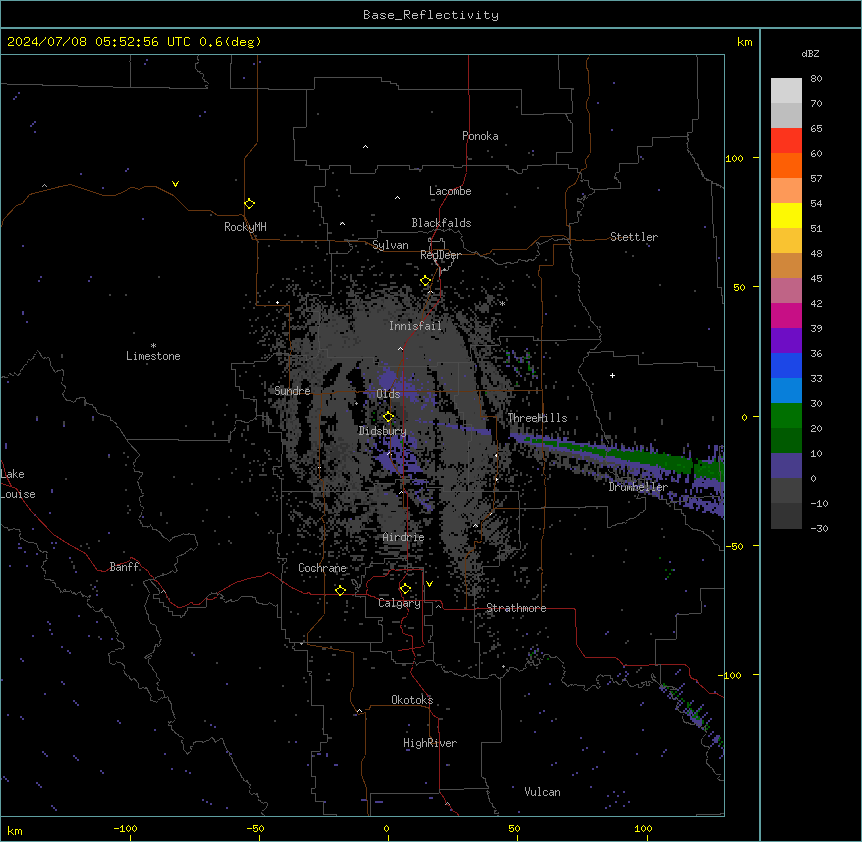
Task: Click the Sundre label
Action: [x=292, y=391]
